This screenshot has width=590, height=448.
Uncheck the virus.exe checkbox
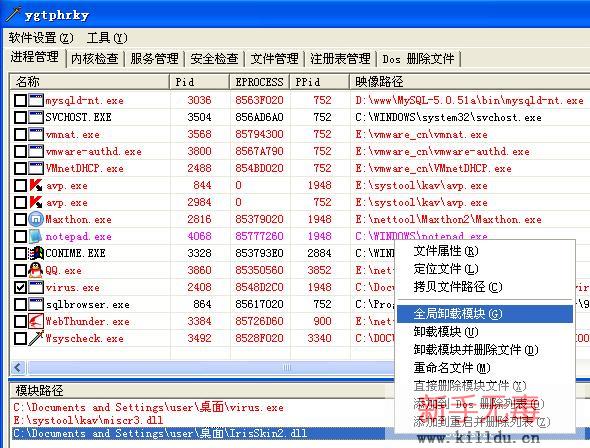tap(20, 287)
